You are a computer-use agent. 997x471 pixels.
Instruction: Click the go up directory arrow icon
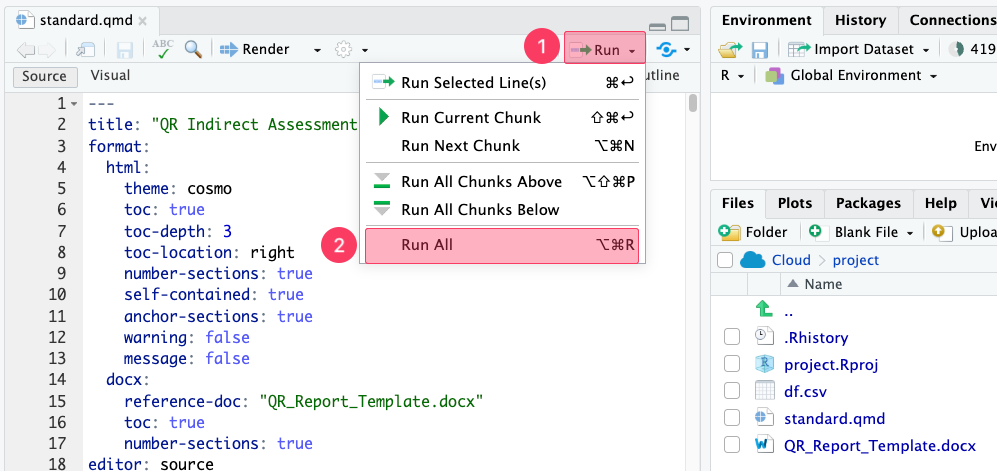coord(763,309)
